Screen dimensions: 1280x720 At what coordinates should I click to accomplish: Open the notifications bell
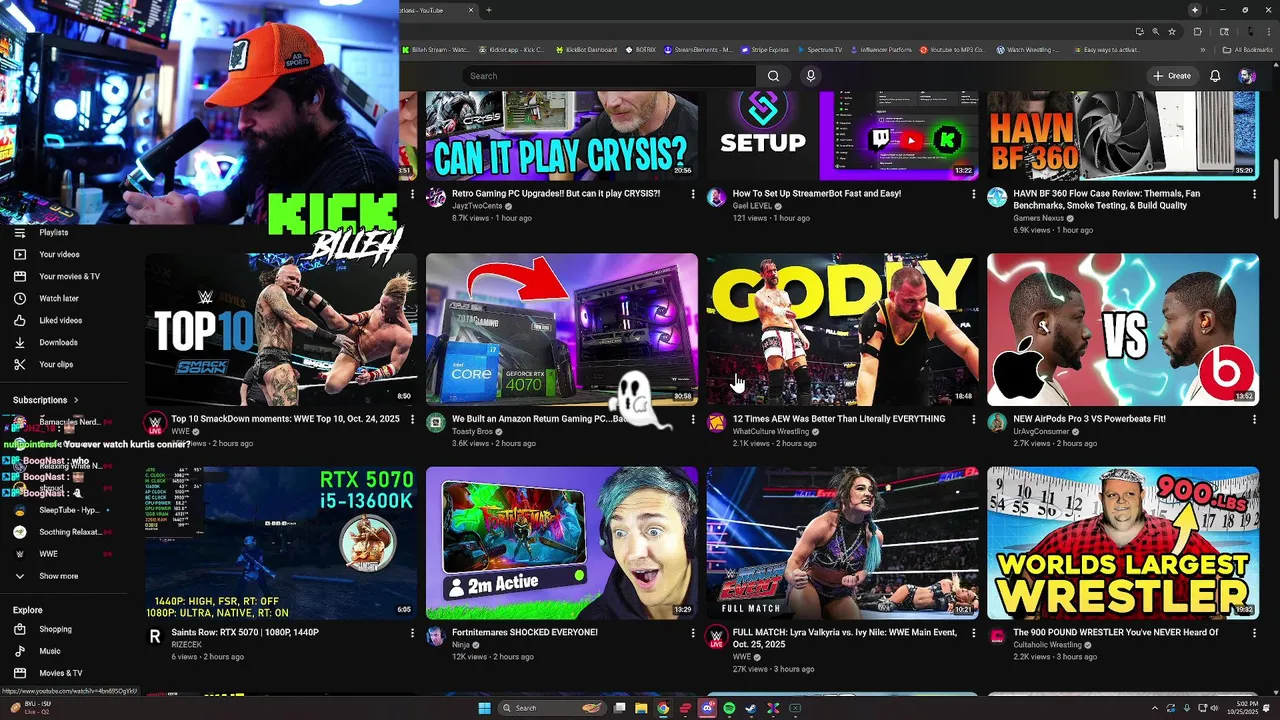pyautogui.click(x=1215, y=76)
